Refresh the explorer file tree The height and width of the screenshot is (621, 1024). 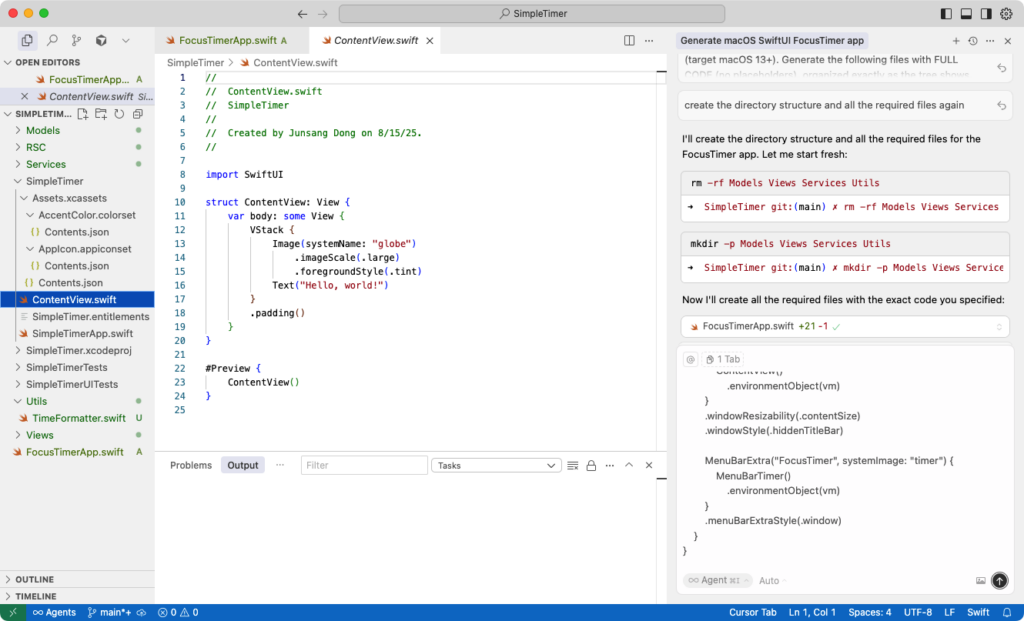click(119, 114)
